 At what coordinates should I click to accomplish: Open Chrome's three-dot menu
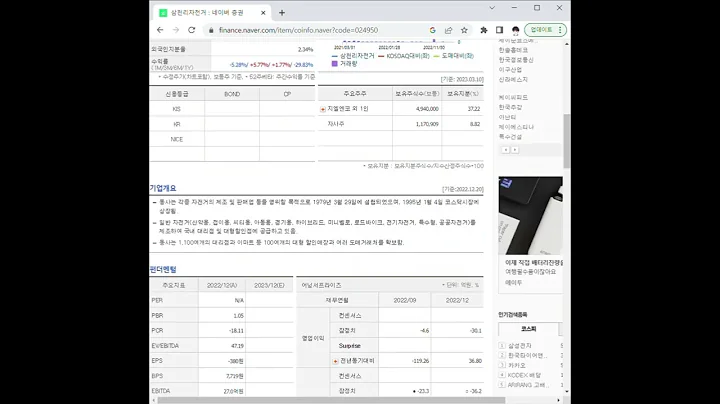point(560,30)
